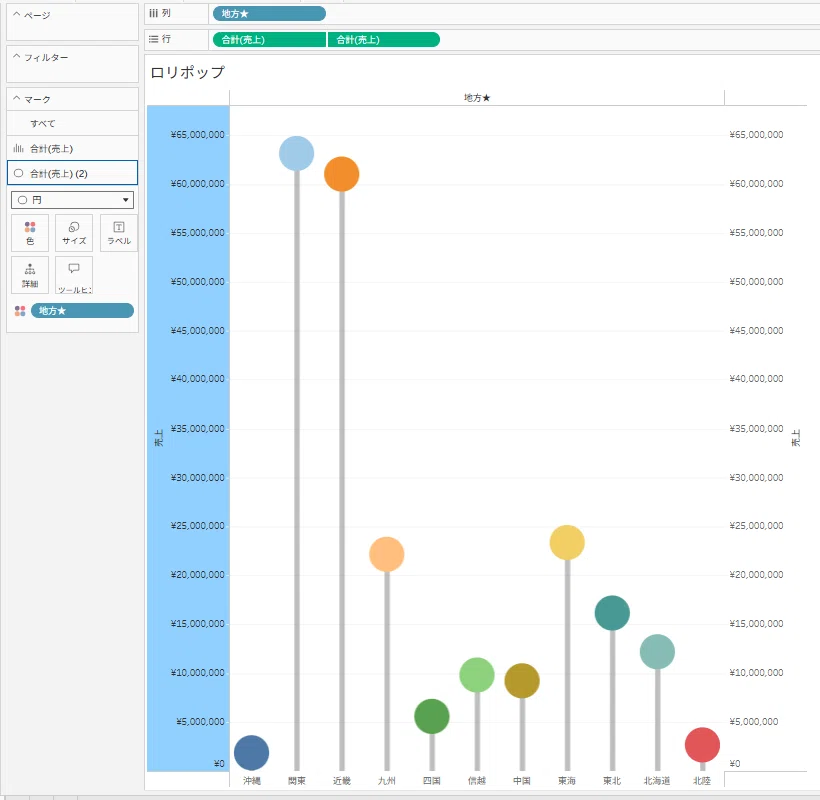Open the Detail (詳細) marks card button
The width and height of the screenshot is (820, 800).
click(30, 275)
